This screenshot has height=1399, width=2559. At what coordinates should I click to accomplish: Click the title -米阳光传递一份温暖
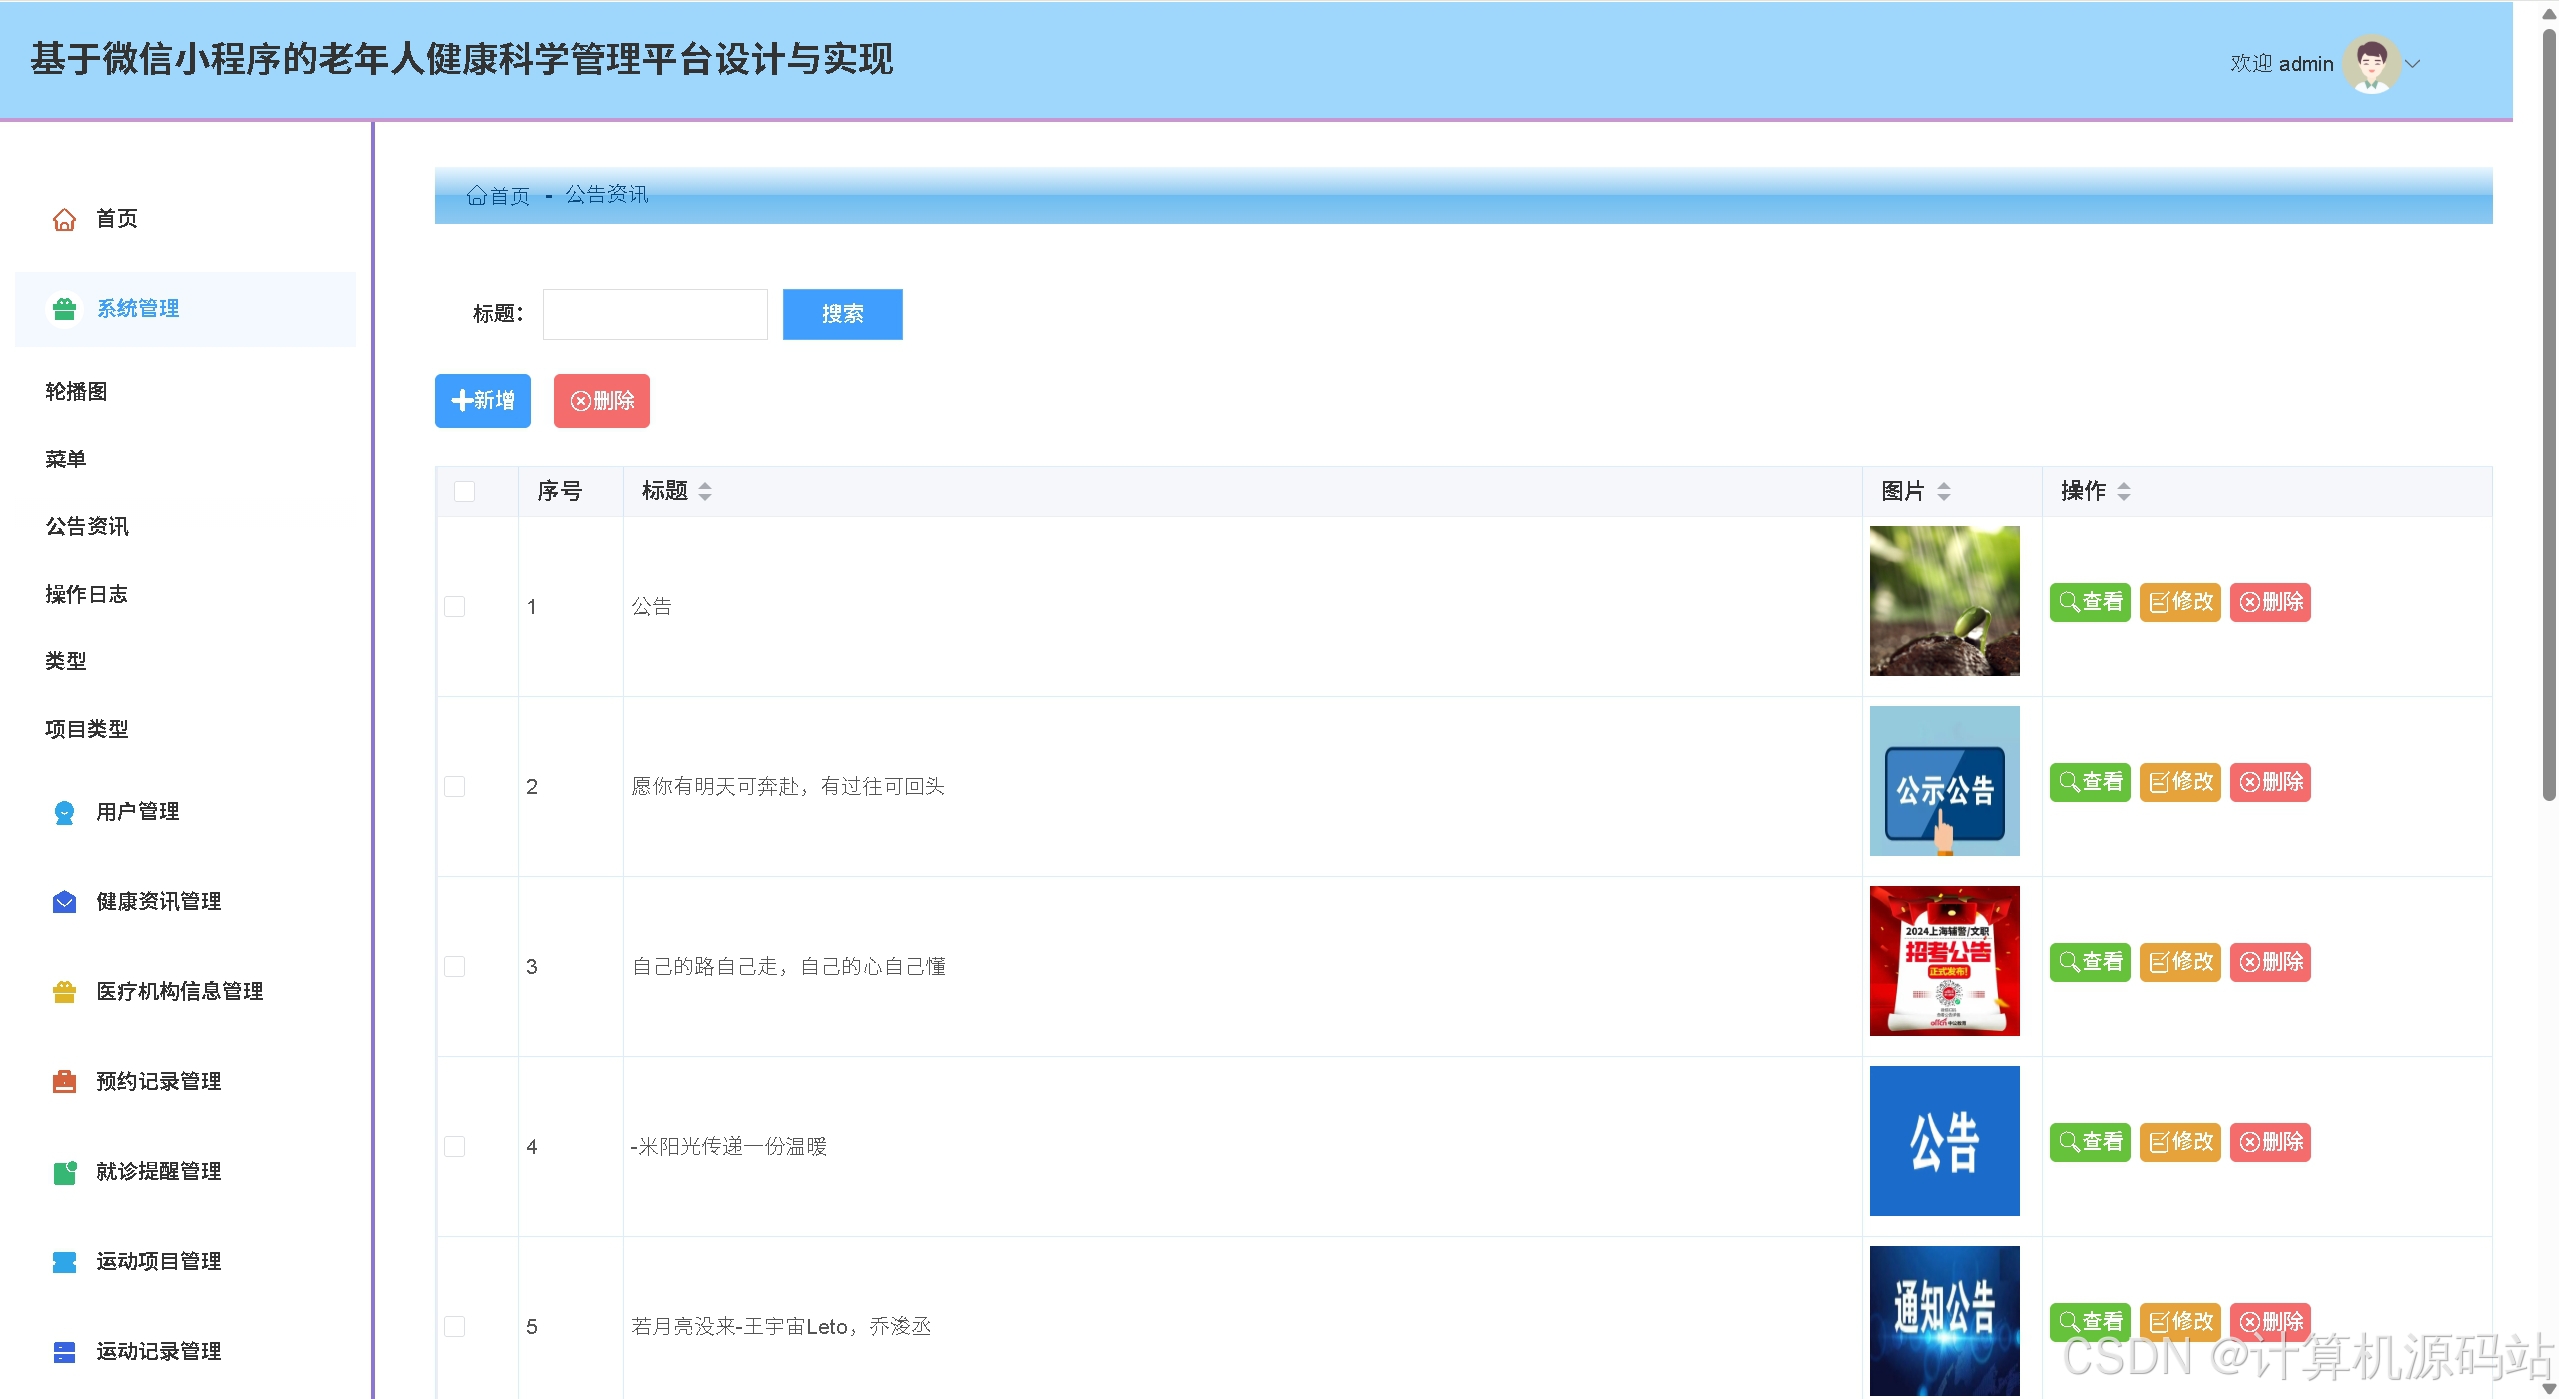[729, 1146]
